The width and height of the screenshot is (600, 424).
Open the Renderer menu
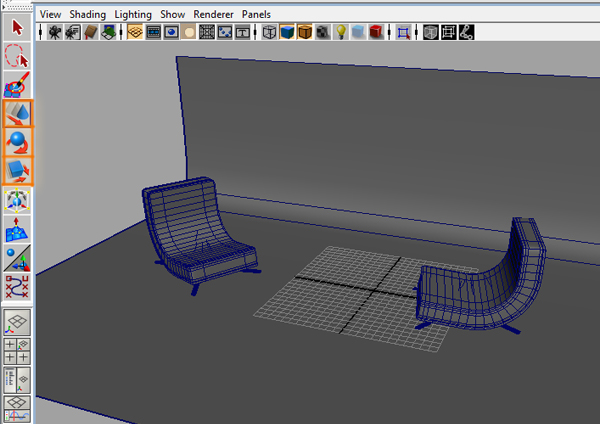[213, 15]
